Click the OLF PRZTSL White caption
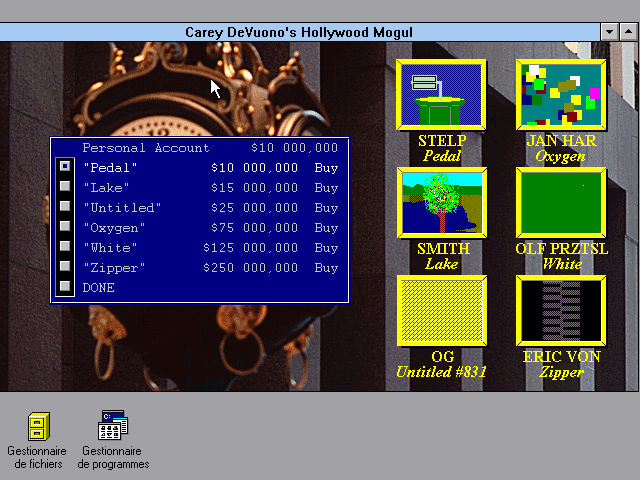The width and height of the screenshot is (640, 480). tap(562, 256)
